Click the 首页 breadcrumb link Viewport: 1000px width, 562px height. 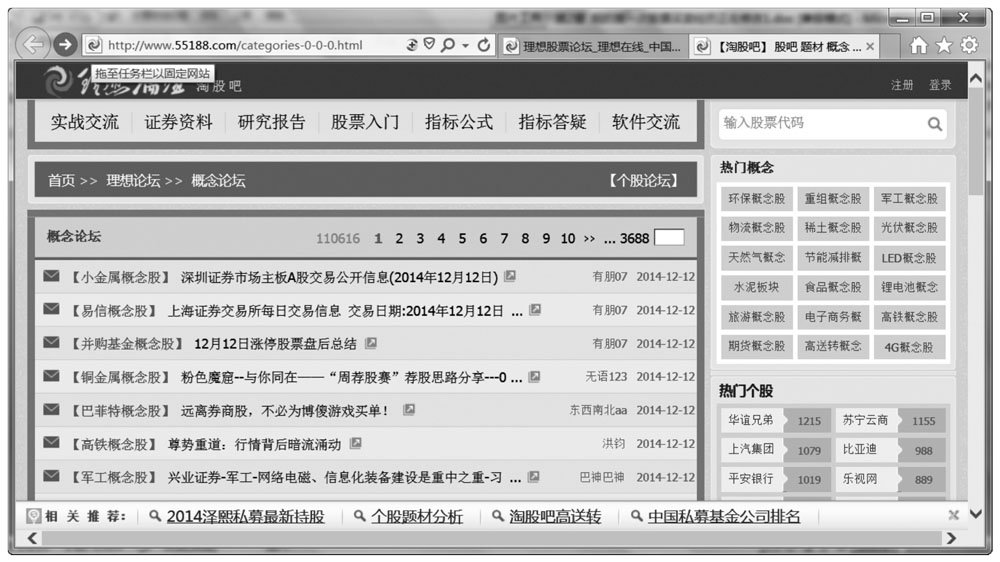(x=61, y=181)
